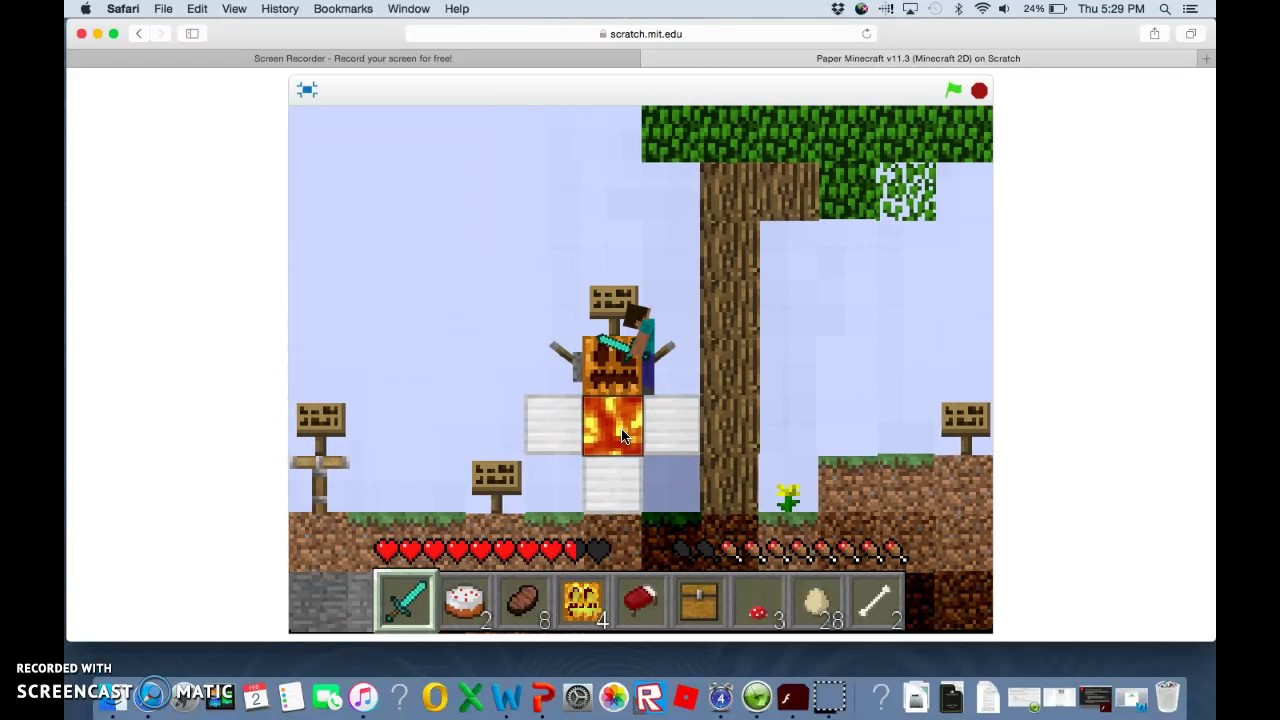Open the battery status showing 24%

click(1046, 9)
